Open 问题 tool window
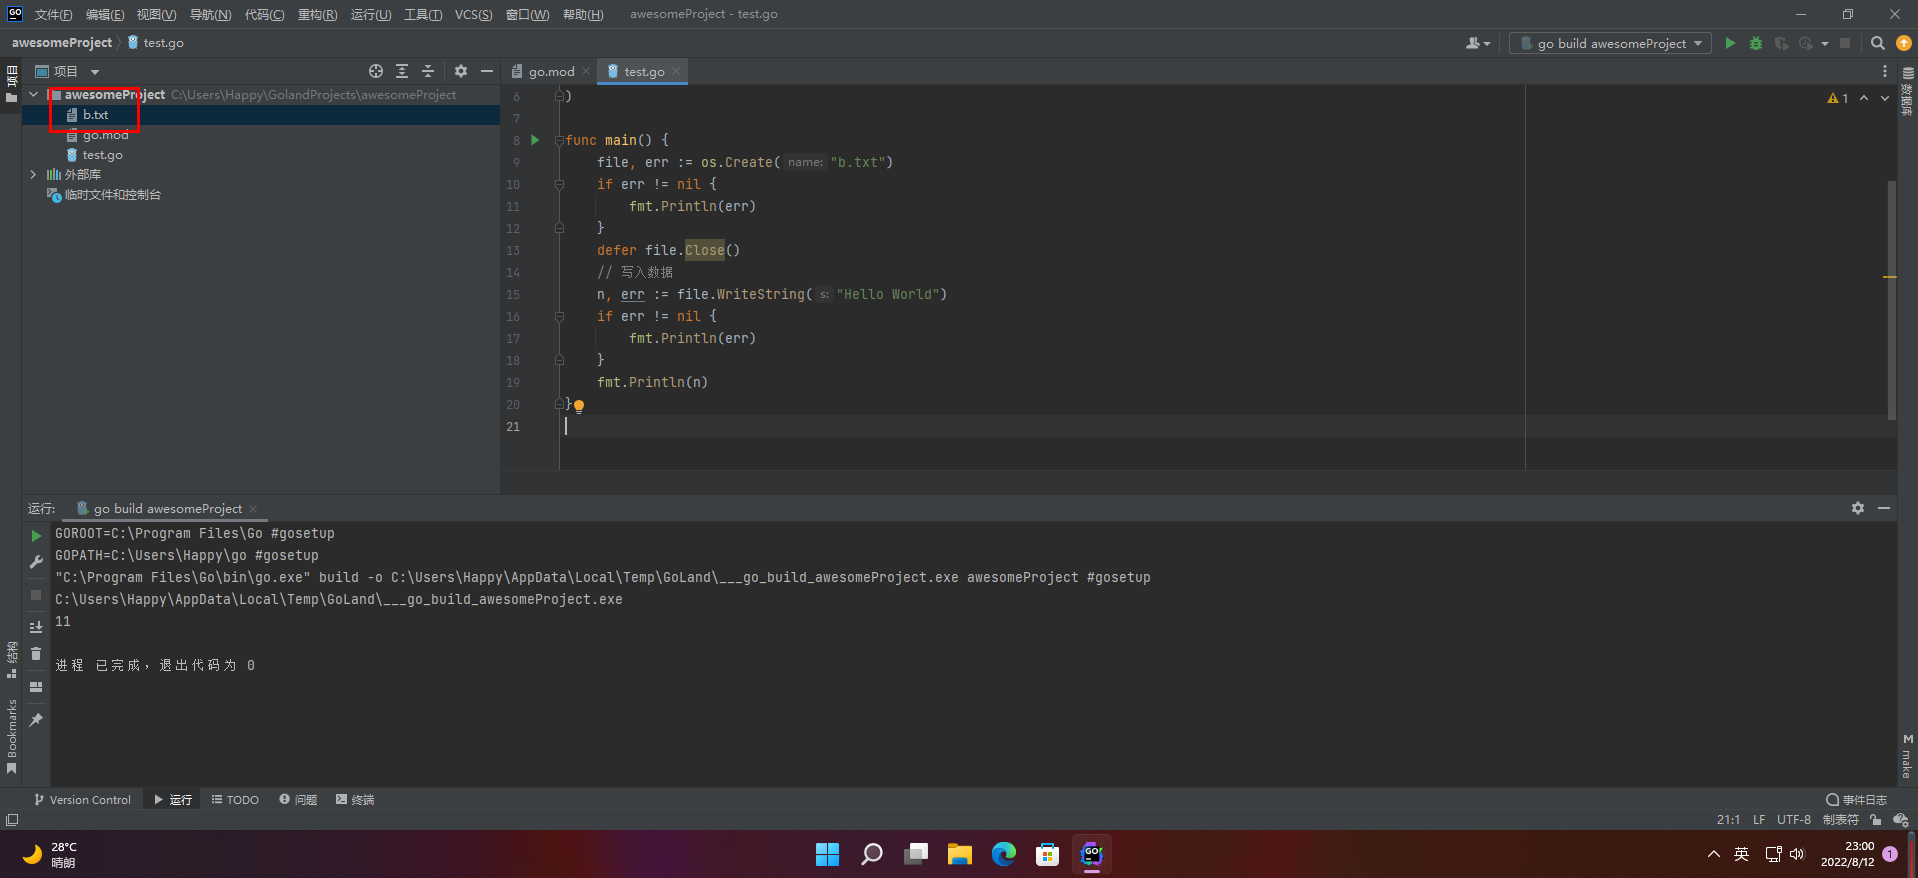The image size is (1918, 878). tap(298, 800)
